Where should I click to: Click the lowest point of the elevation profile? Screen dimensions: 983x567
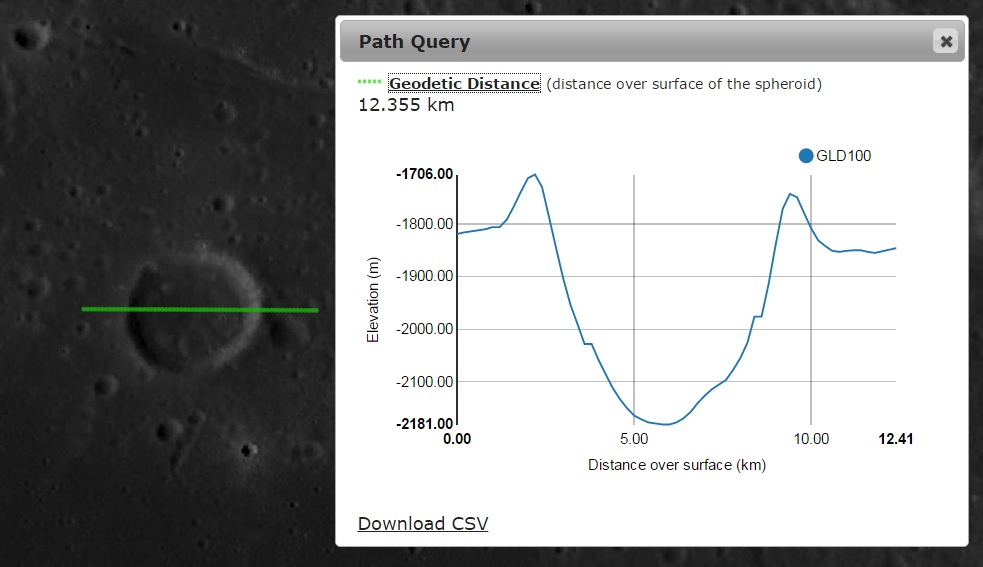[666, 424]
